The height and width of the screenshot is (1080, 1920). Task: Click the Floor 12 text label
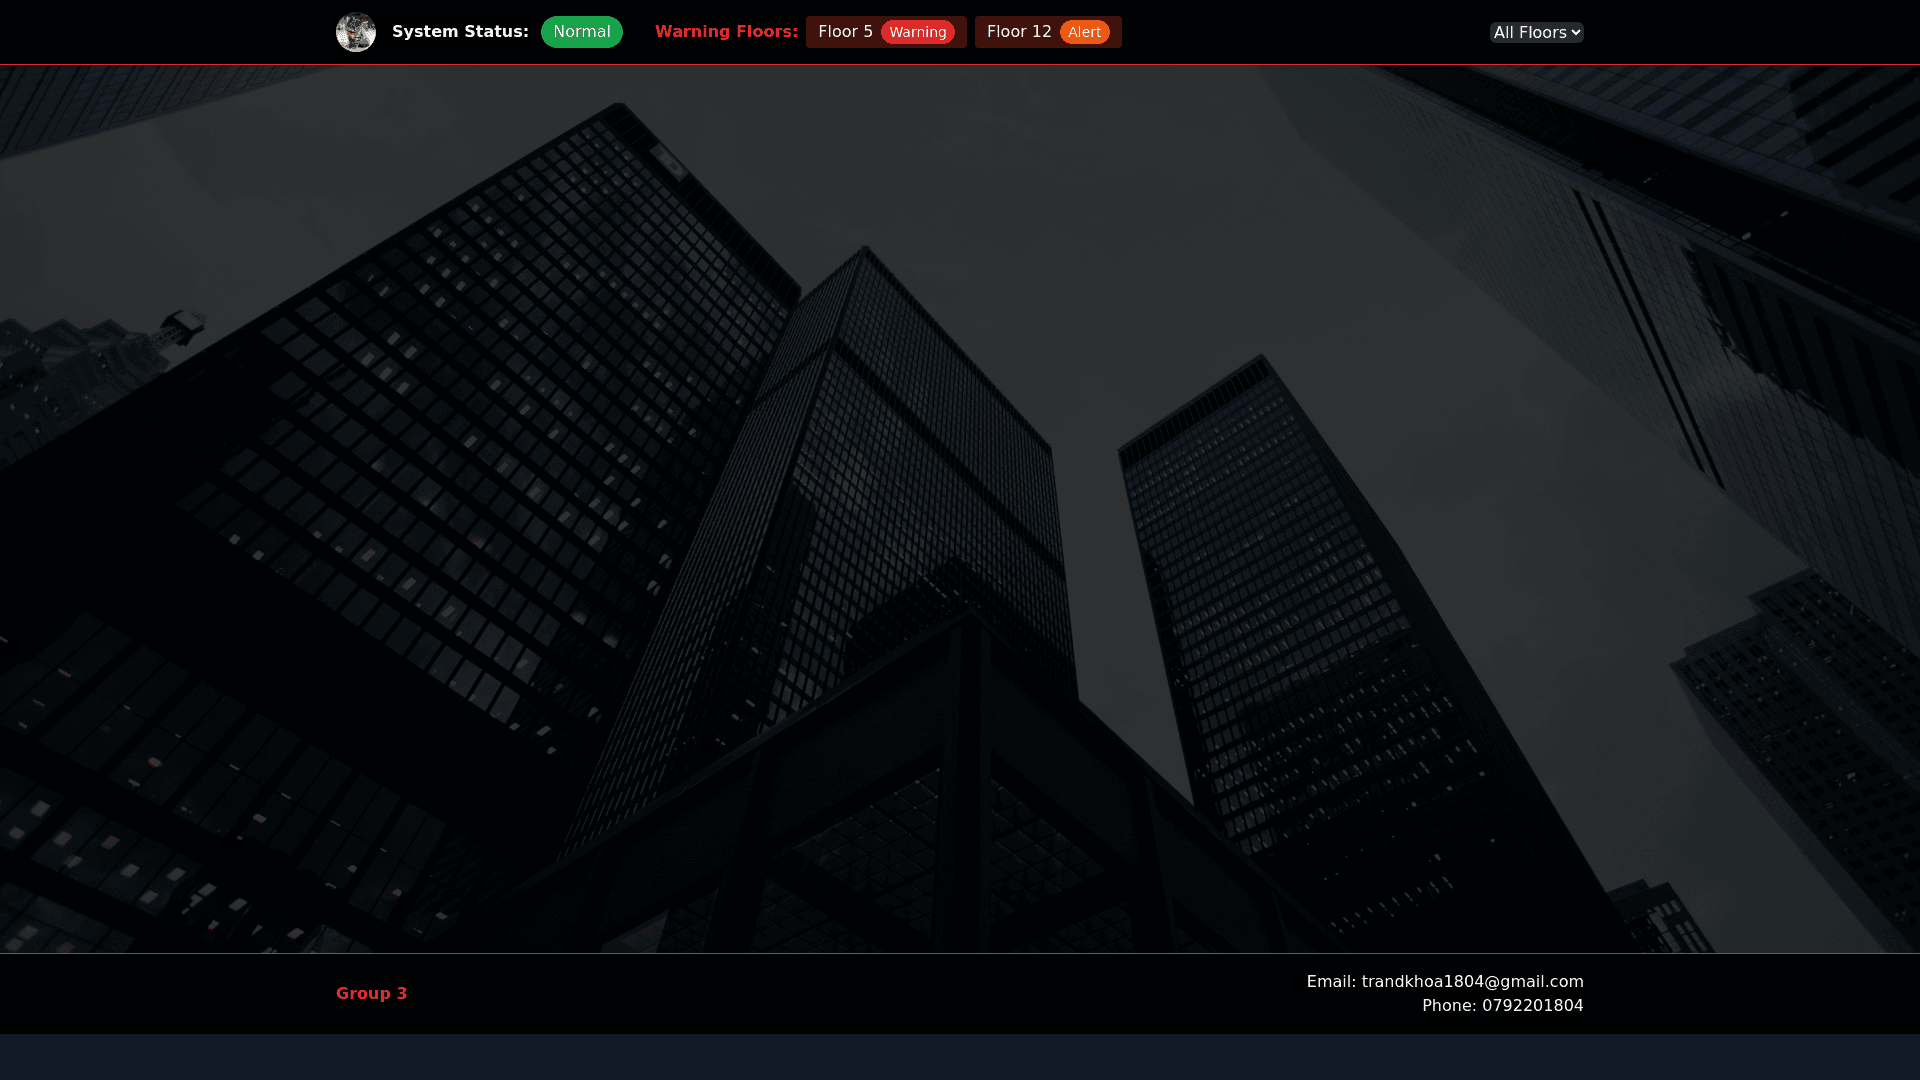pos(1018,32)
